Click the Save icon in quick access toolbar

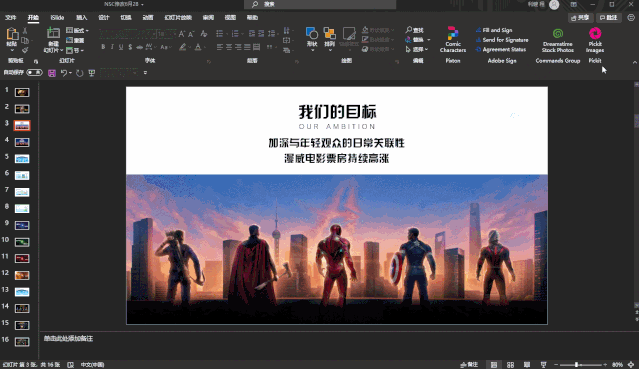point(52,73)
